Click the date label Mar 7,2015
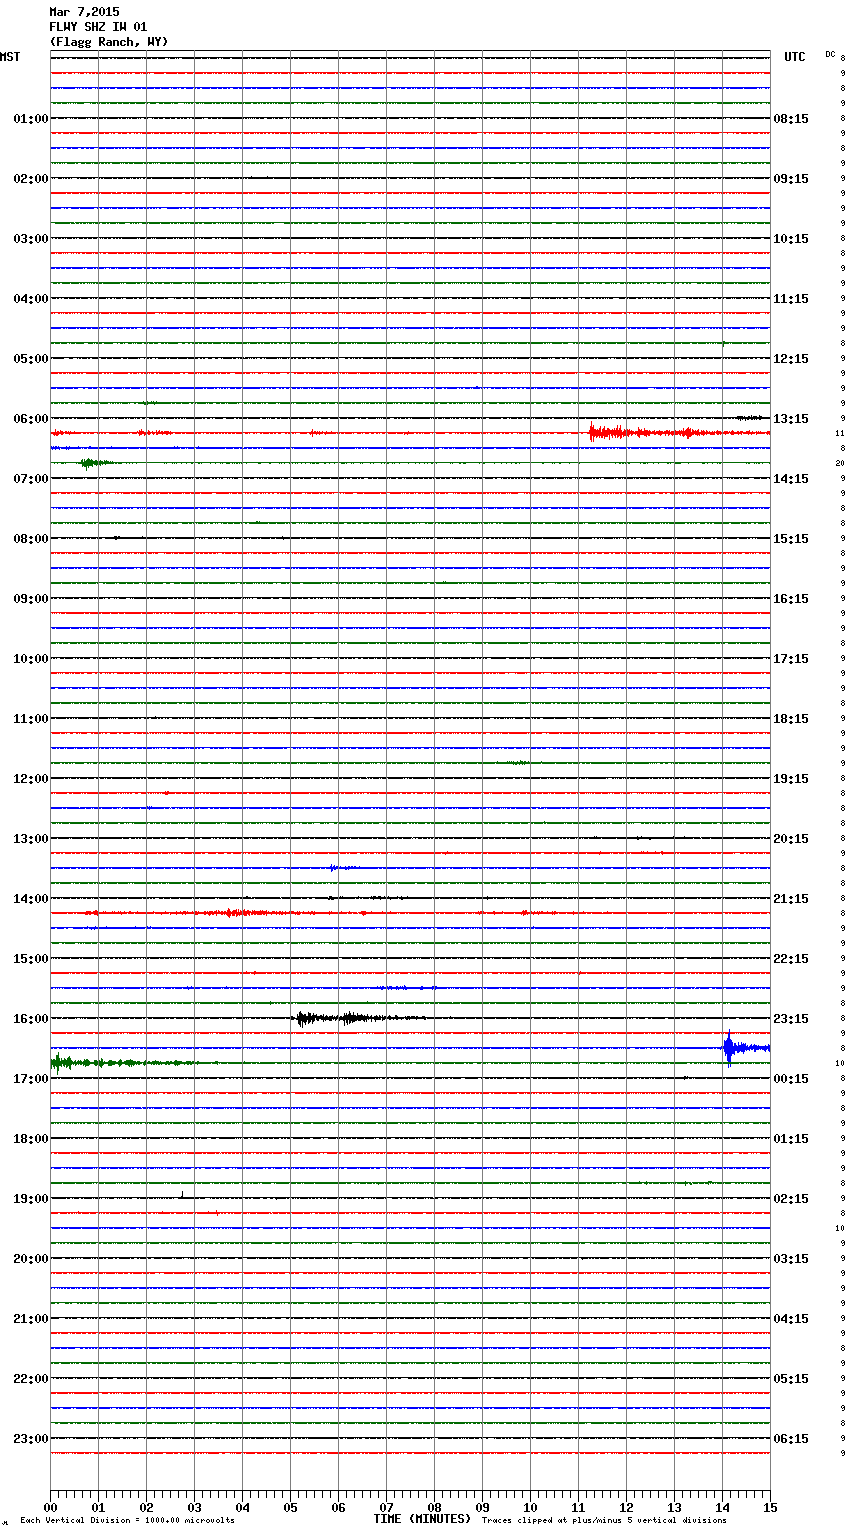 click(x=84, y=12)
